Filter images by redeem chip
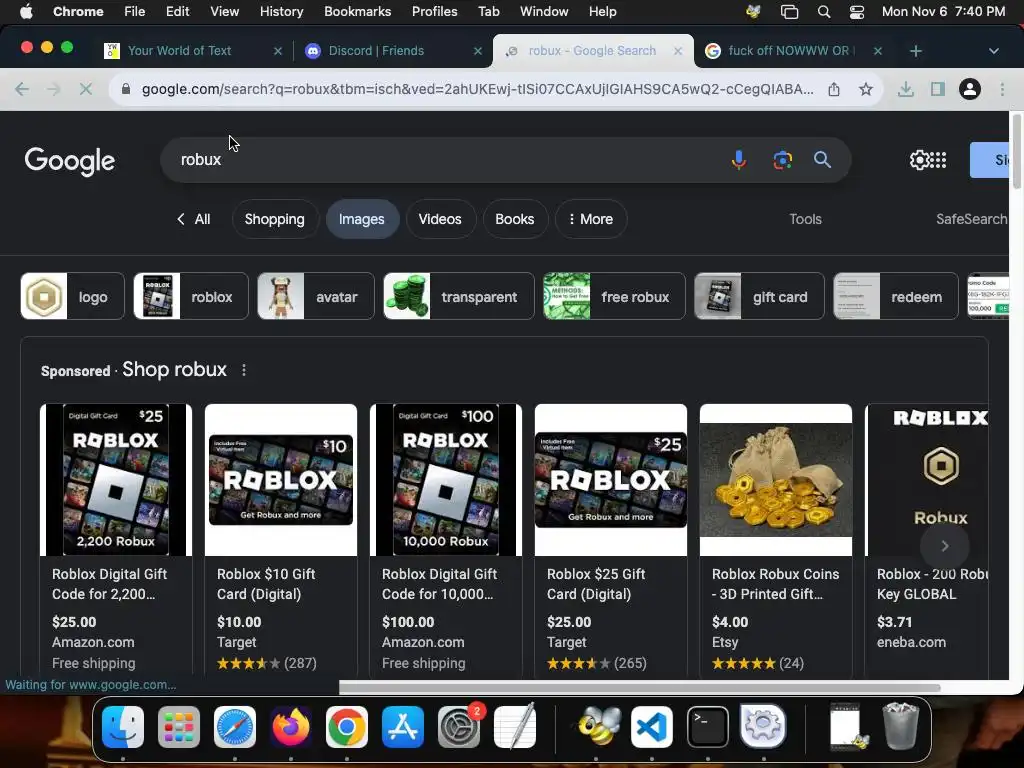 pos(896,296)
